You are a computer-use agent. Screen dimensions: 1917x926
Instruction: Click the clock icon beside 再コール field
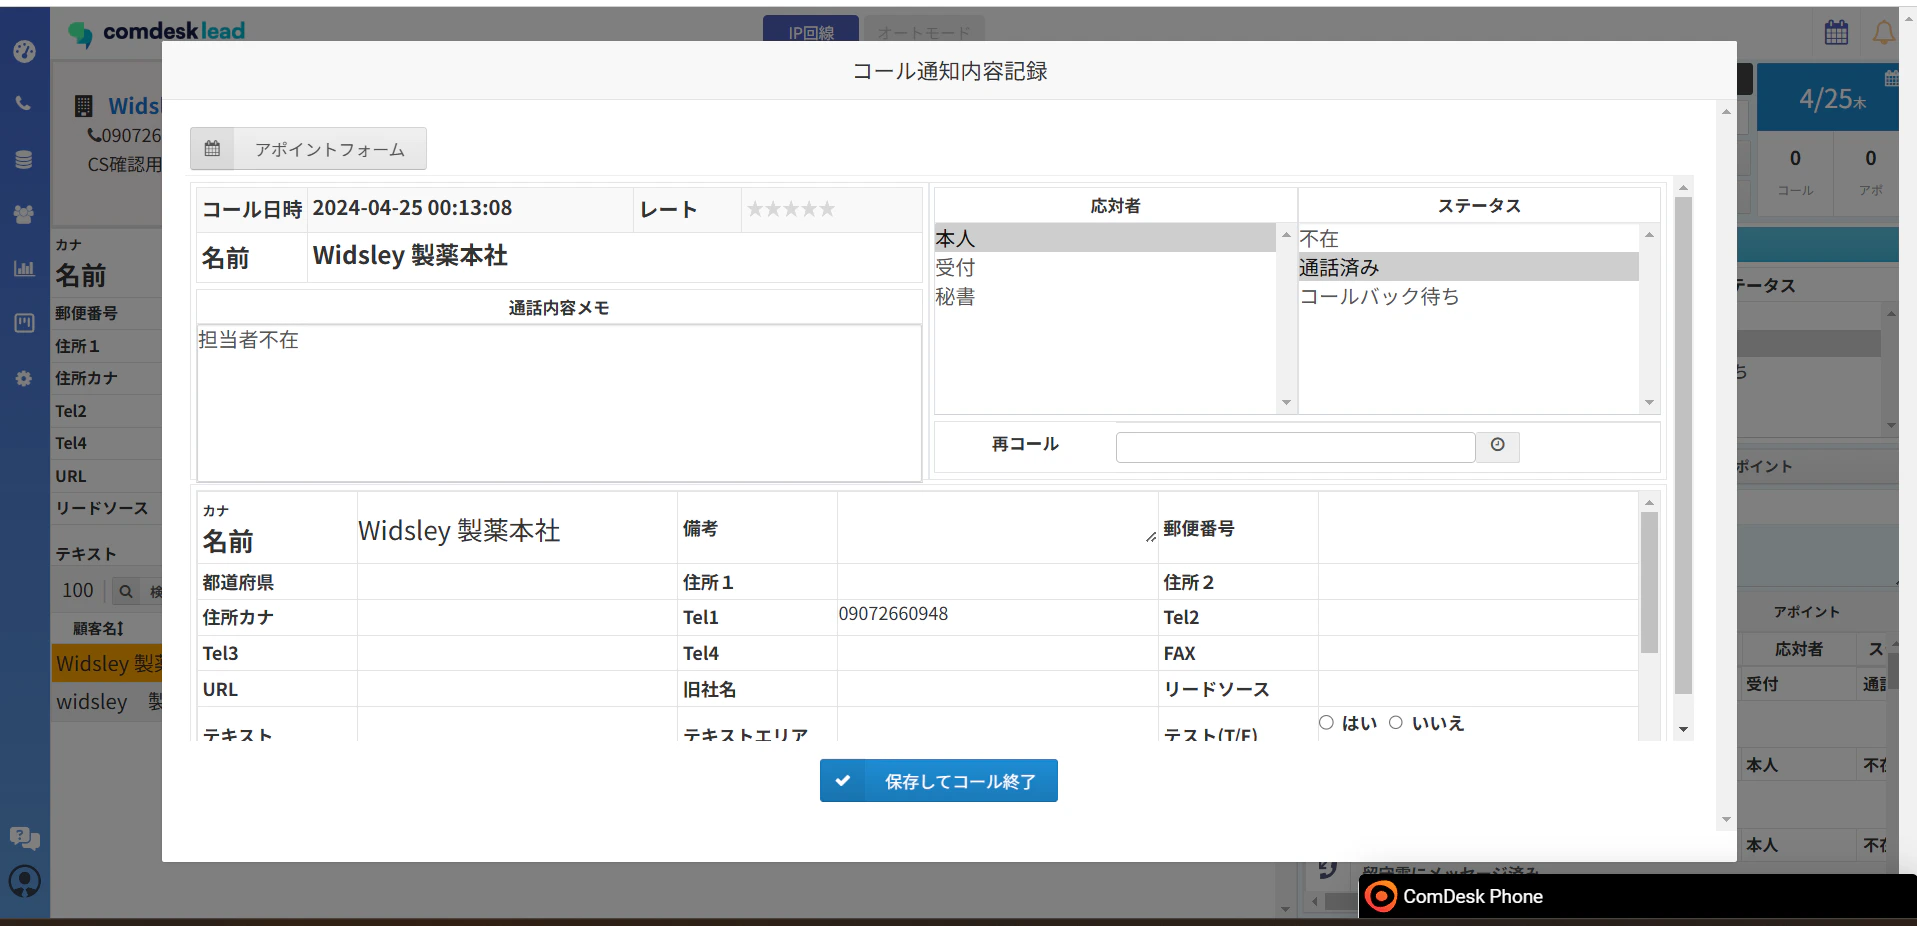tap(1497, 445)
